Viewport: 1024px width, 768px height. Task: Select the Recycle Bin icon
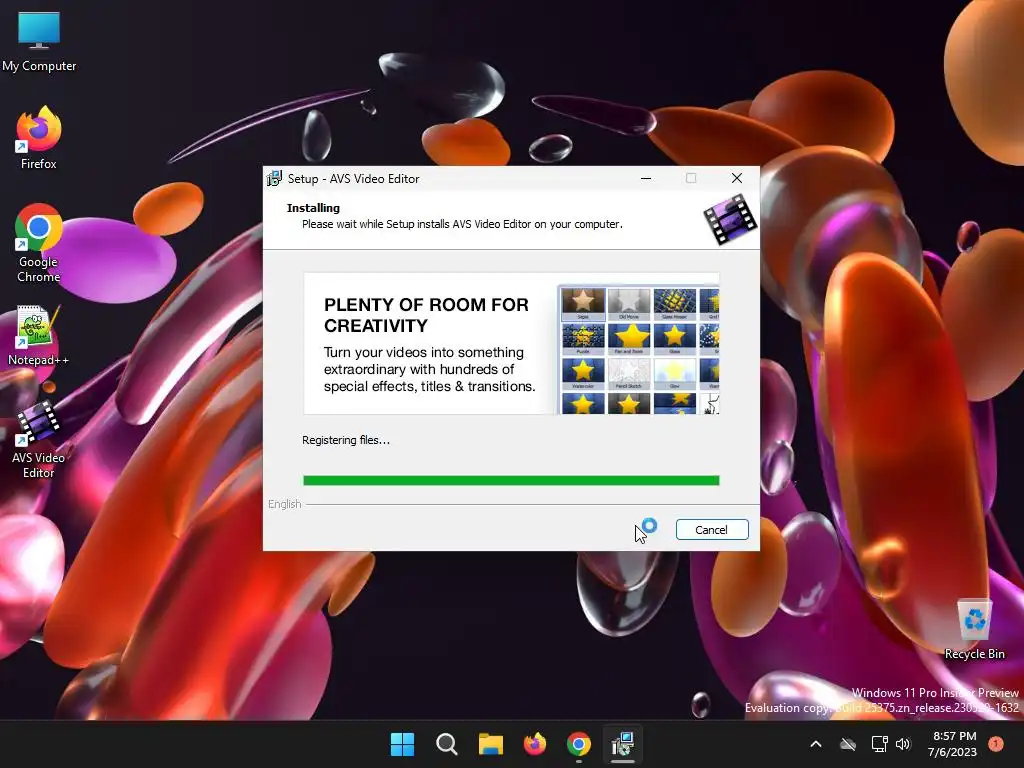[974, 630]
